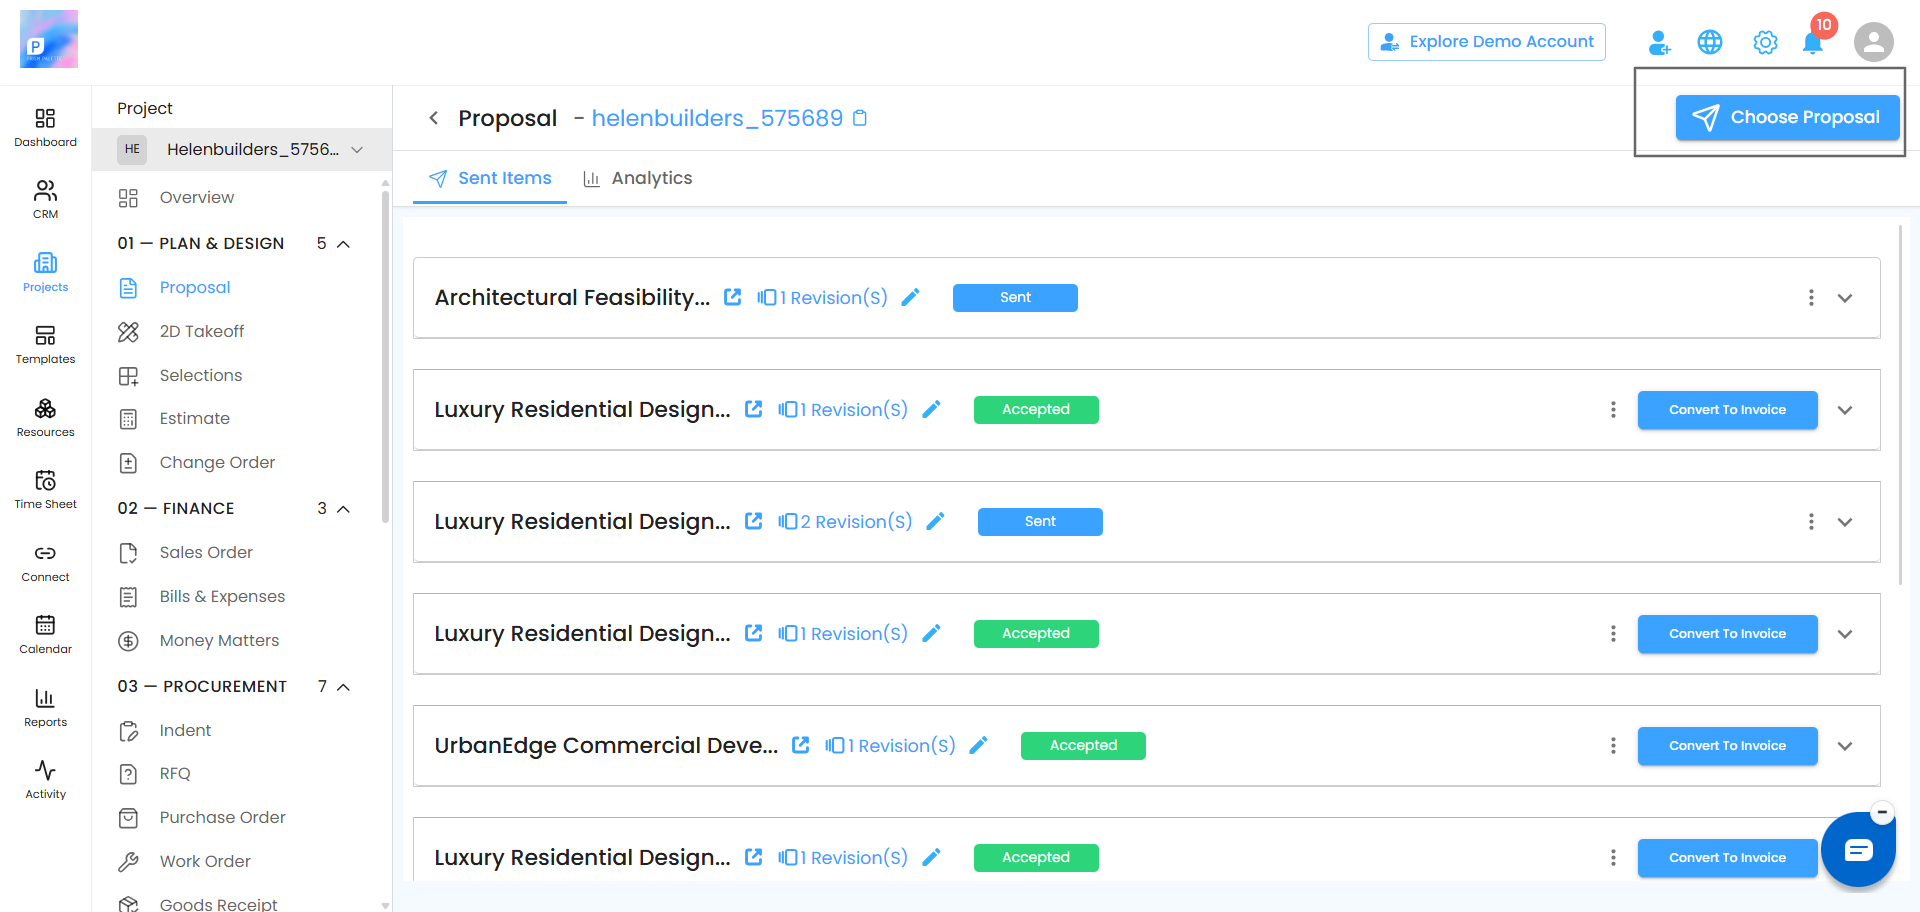The width and height of the screenshot is (1920, 912).
Task: Open the notifications bell icon
Action: click(x=1812, y=43)
